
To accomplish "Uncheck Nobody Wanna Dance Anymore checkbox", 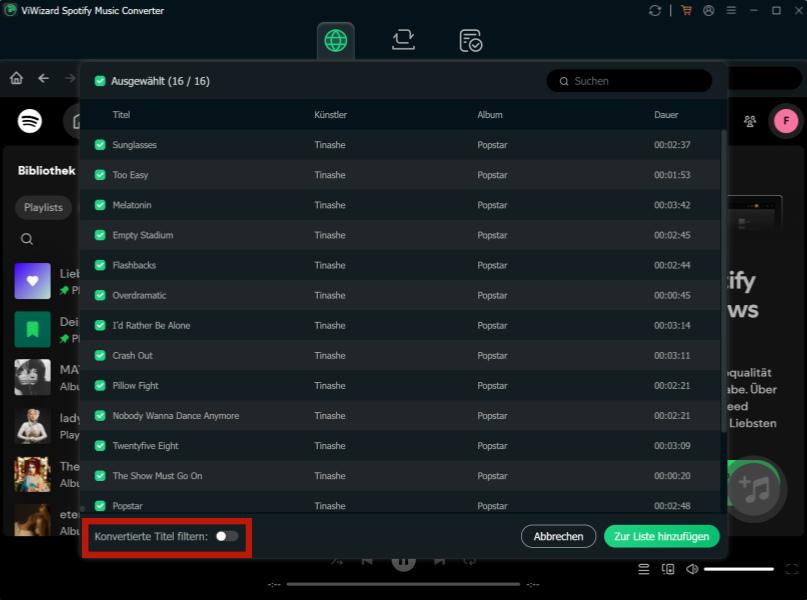I will [100, 416].
